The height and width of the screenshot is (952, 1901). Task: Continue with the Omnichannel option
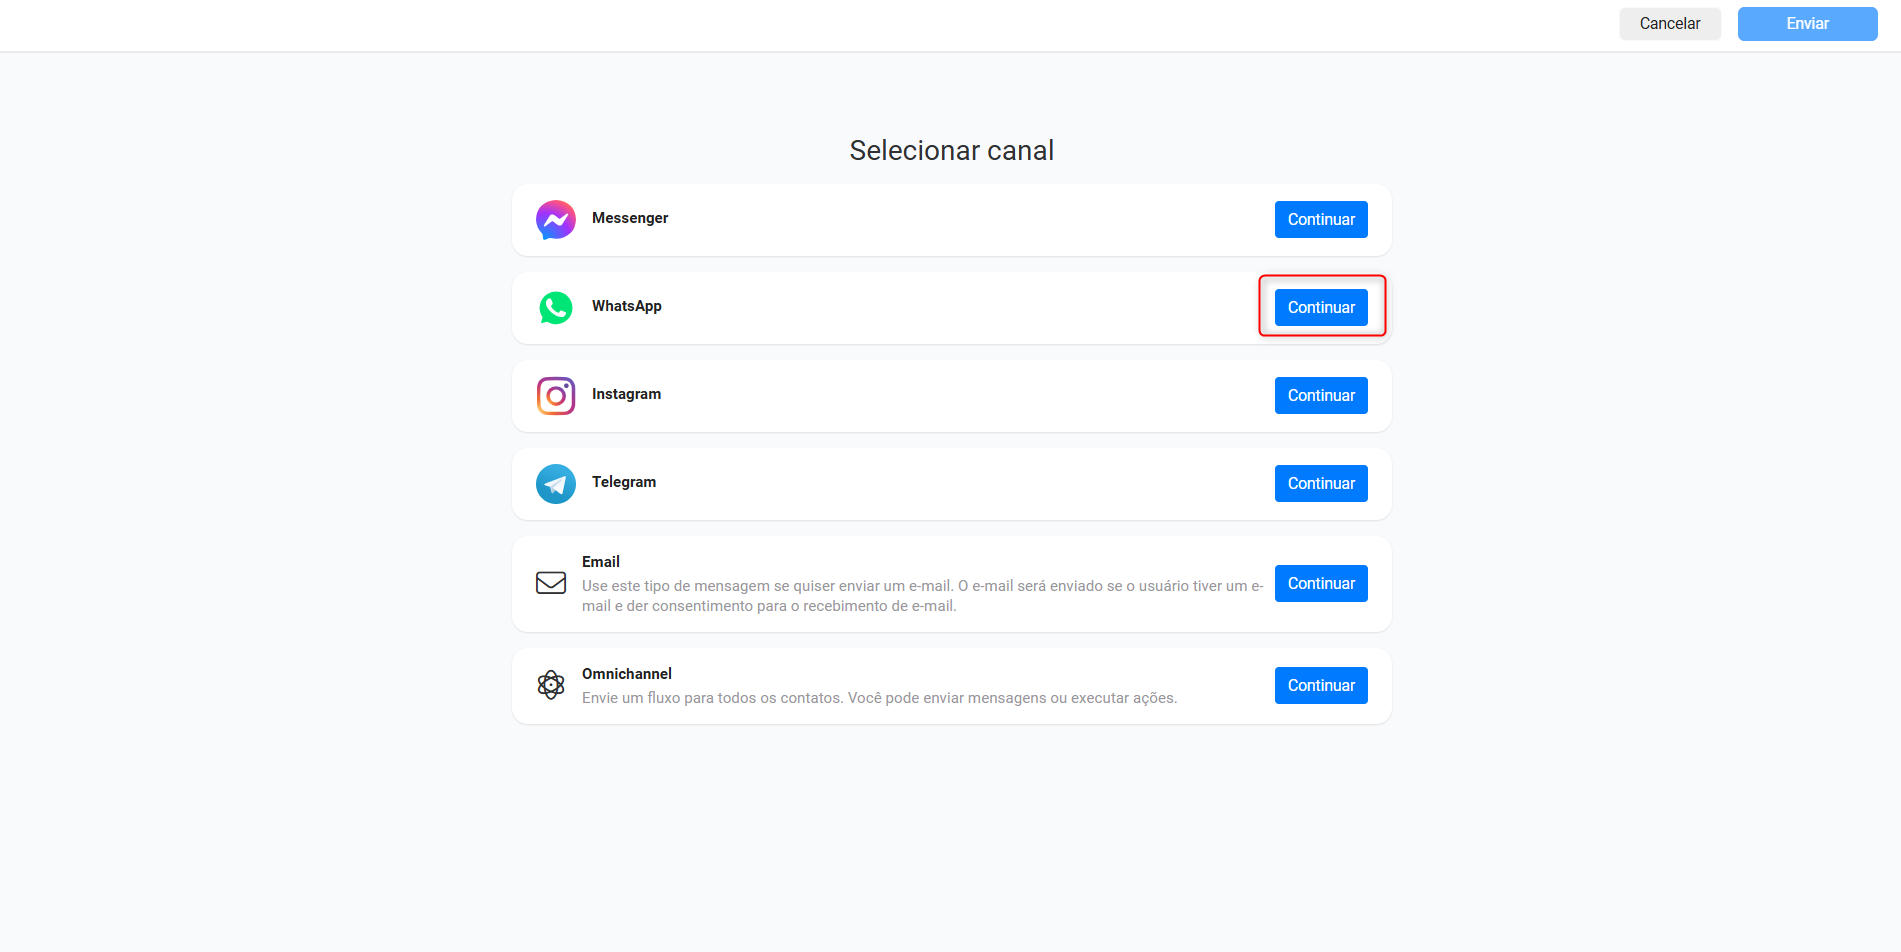coord(1321,686)
